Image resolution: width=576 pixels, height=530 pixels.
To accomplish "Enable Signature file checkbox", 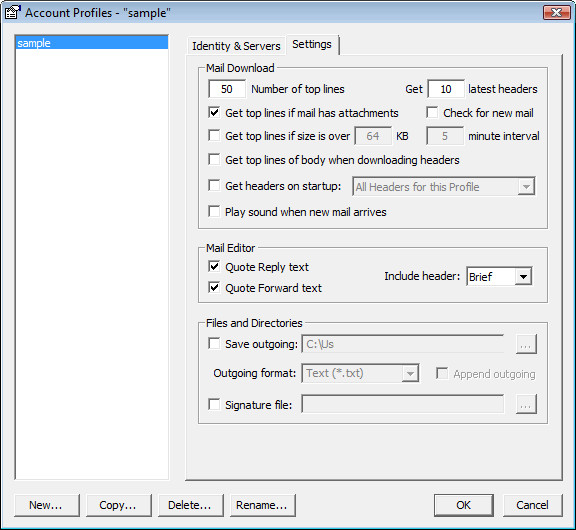I will (x=214, y=404).
